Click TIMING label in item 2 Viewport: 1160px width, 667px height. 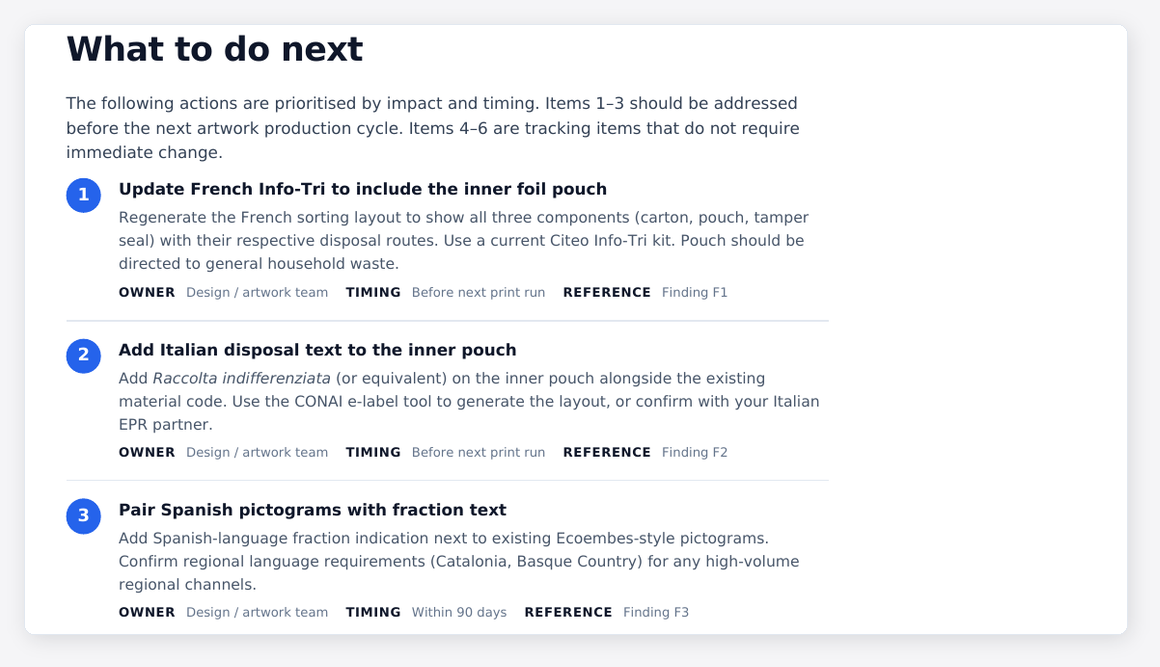pos(373,452)
